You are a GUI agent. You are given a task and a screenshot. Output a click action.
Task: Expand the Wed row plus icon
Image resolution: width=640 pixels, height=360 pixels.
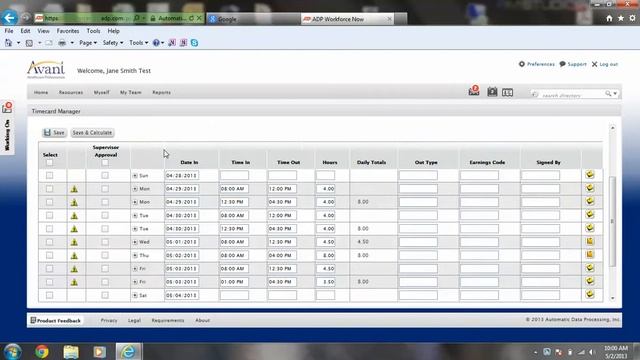tap(135, 242)
